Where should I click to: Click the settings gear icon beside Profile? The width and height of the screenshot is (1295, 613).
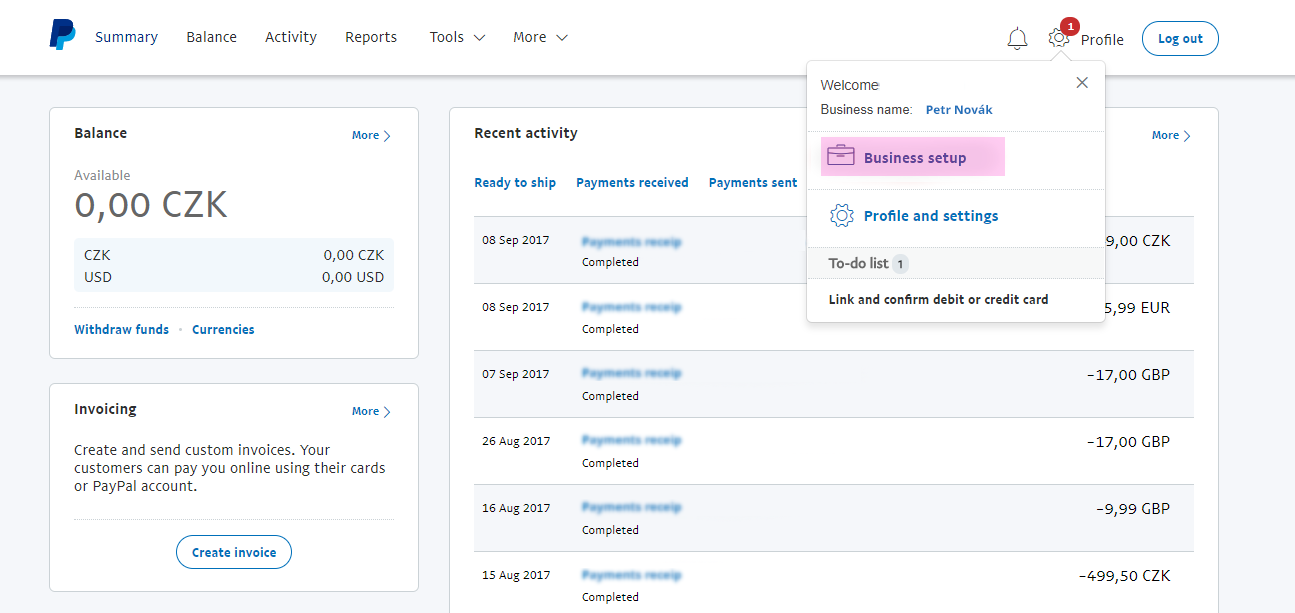pyautogui.click(x=1058, y=39)
